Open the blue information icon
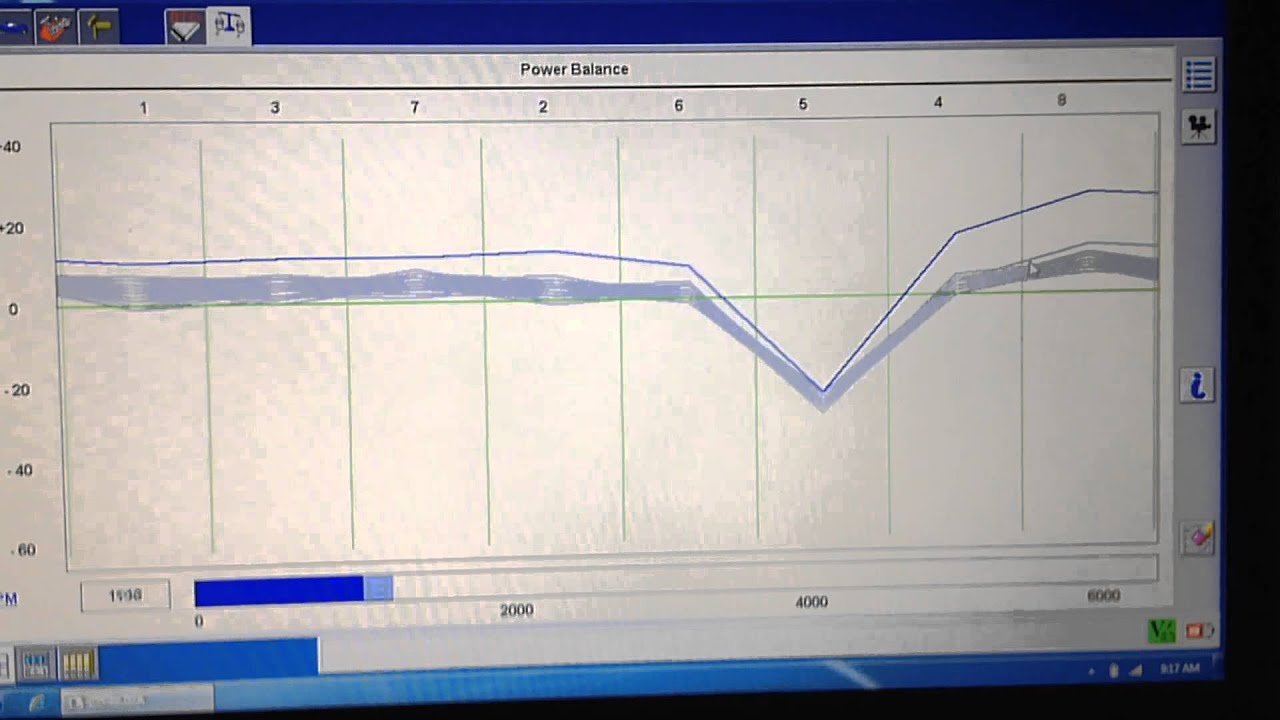 click(x=1198, y=385)
